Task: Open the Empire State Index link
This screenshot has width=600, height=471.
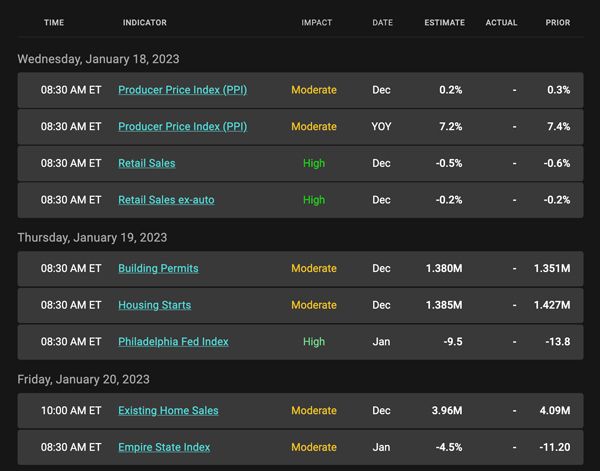Action: pos(164,447)
